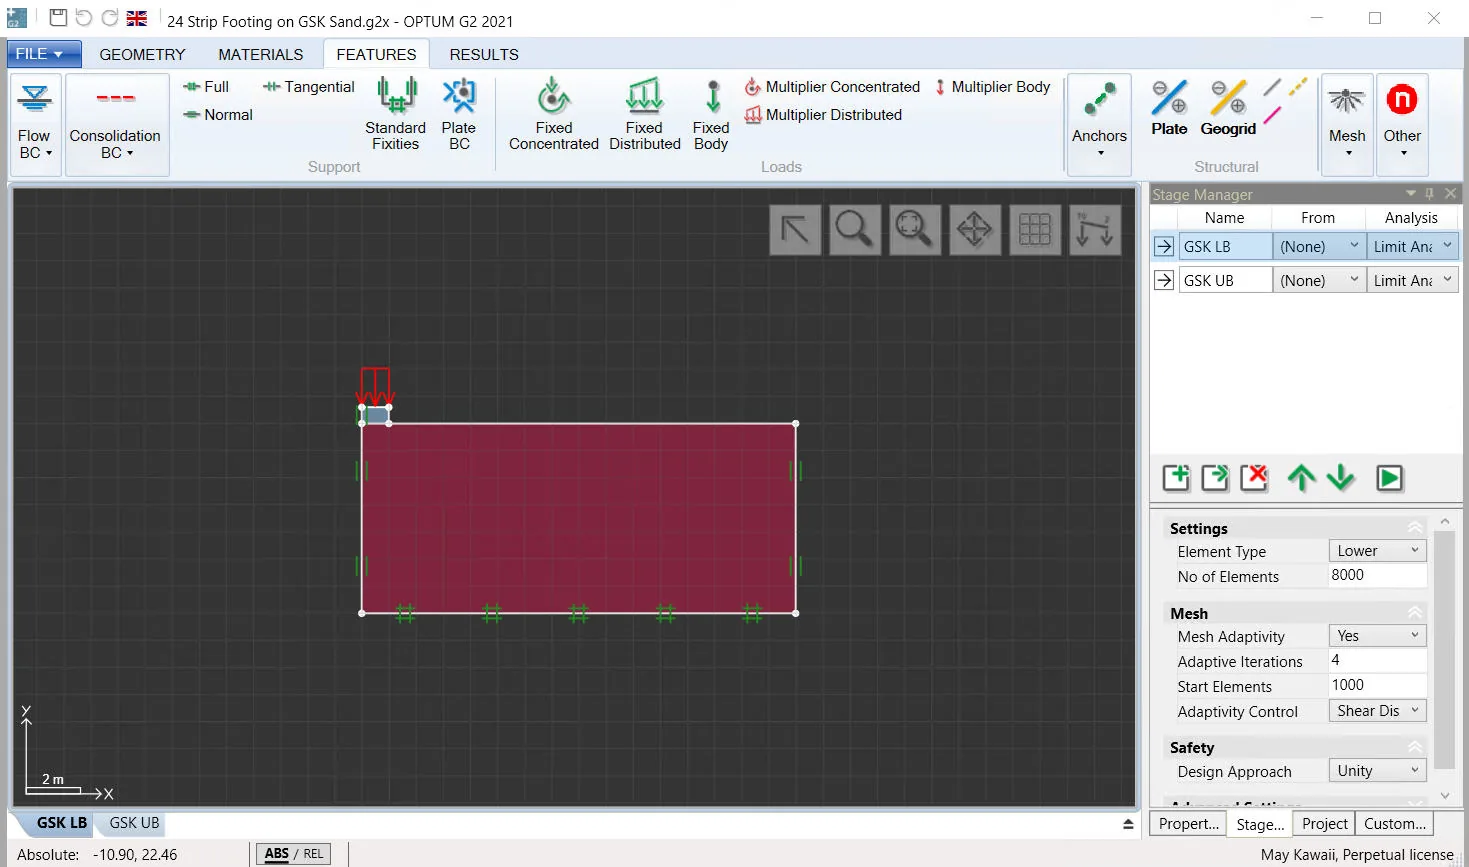The height and width of the screenshot is (867, 1469).
Task: Expand the Design Approach Unity dropdown
Action: [x=1377, y=771]
